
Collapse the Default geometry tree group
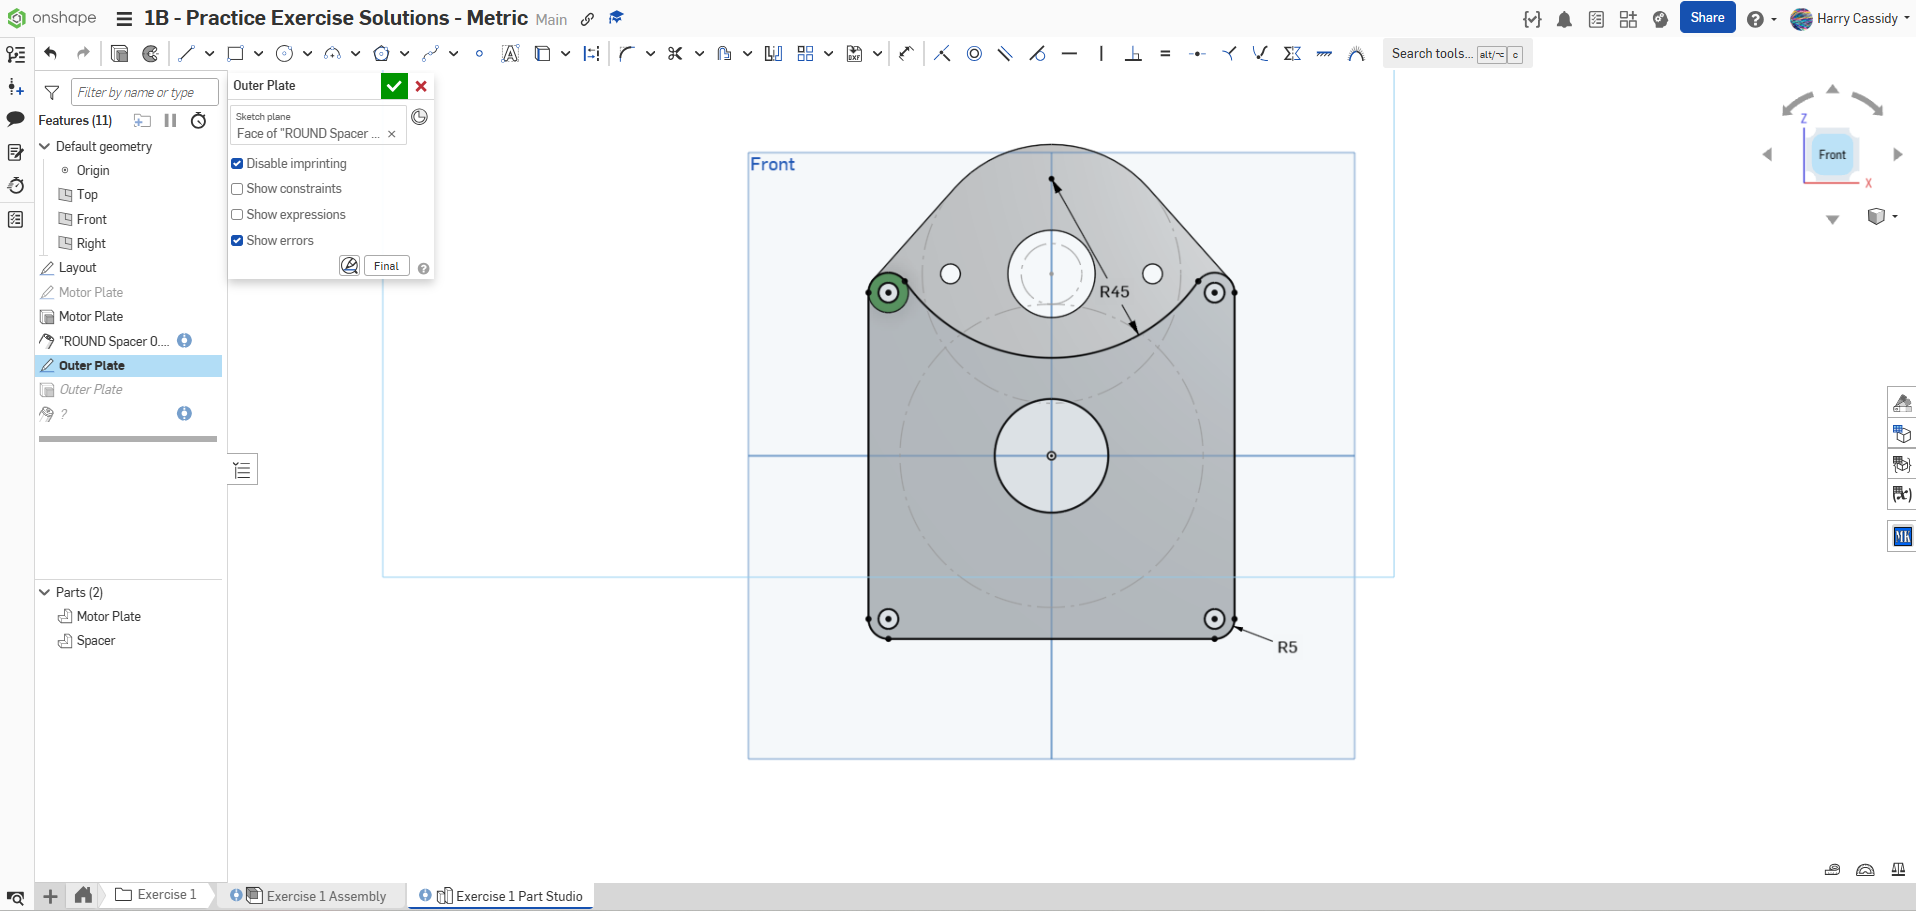coord(45,147)
